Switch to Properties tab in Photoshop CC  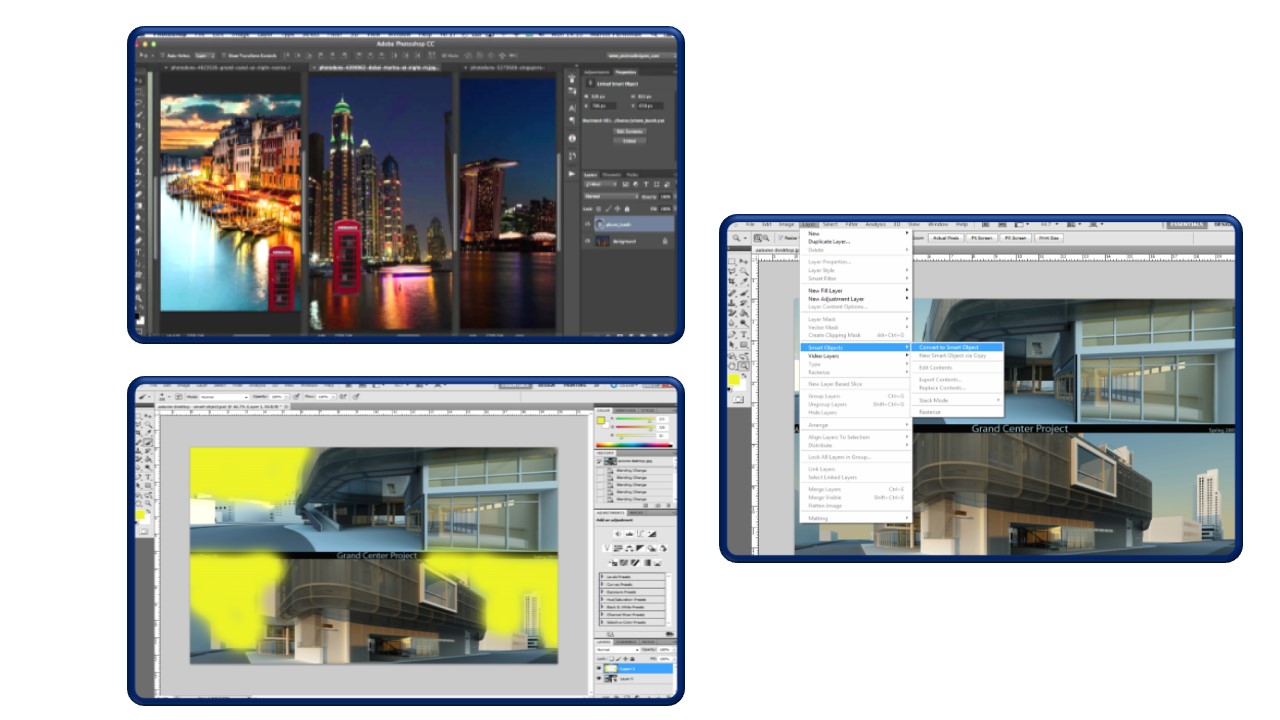(626, 72)
